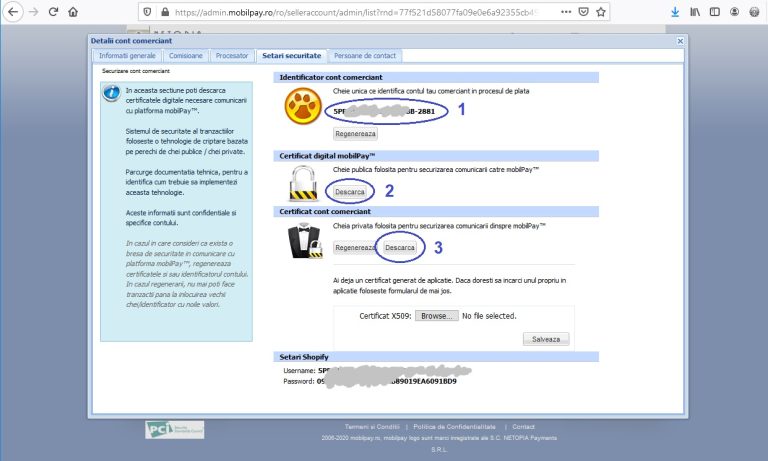Viewport: 768px width, 461px height.
Task: Open the Termeni si Conditii footer link
Action: click(x=372, y=427)
